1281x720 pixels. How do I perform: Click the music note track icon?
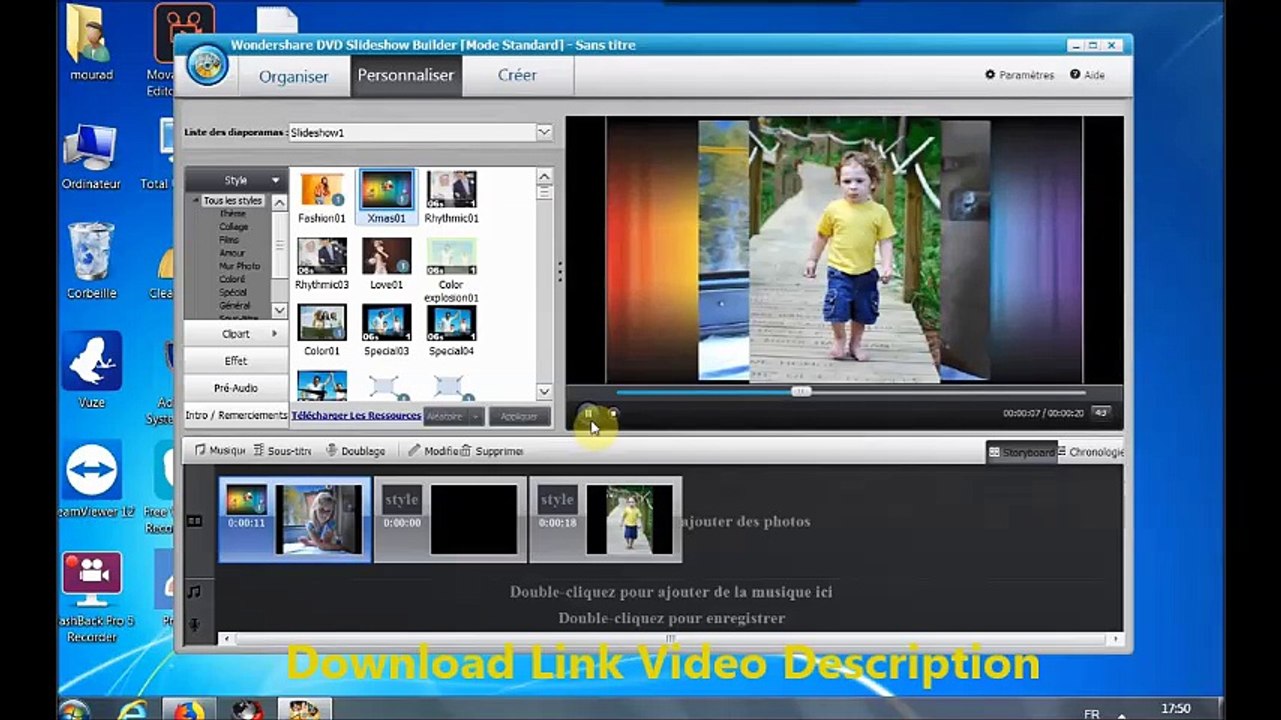195,592
